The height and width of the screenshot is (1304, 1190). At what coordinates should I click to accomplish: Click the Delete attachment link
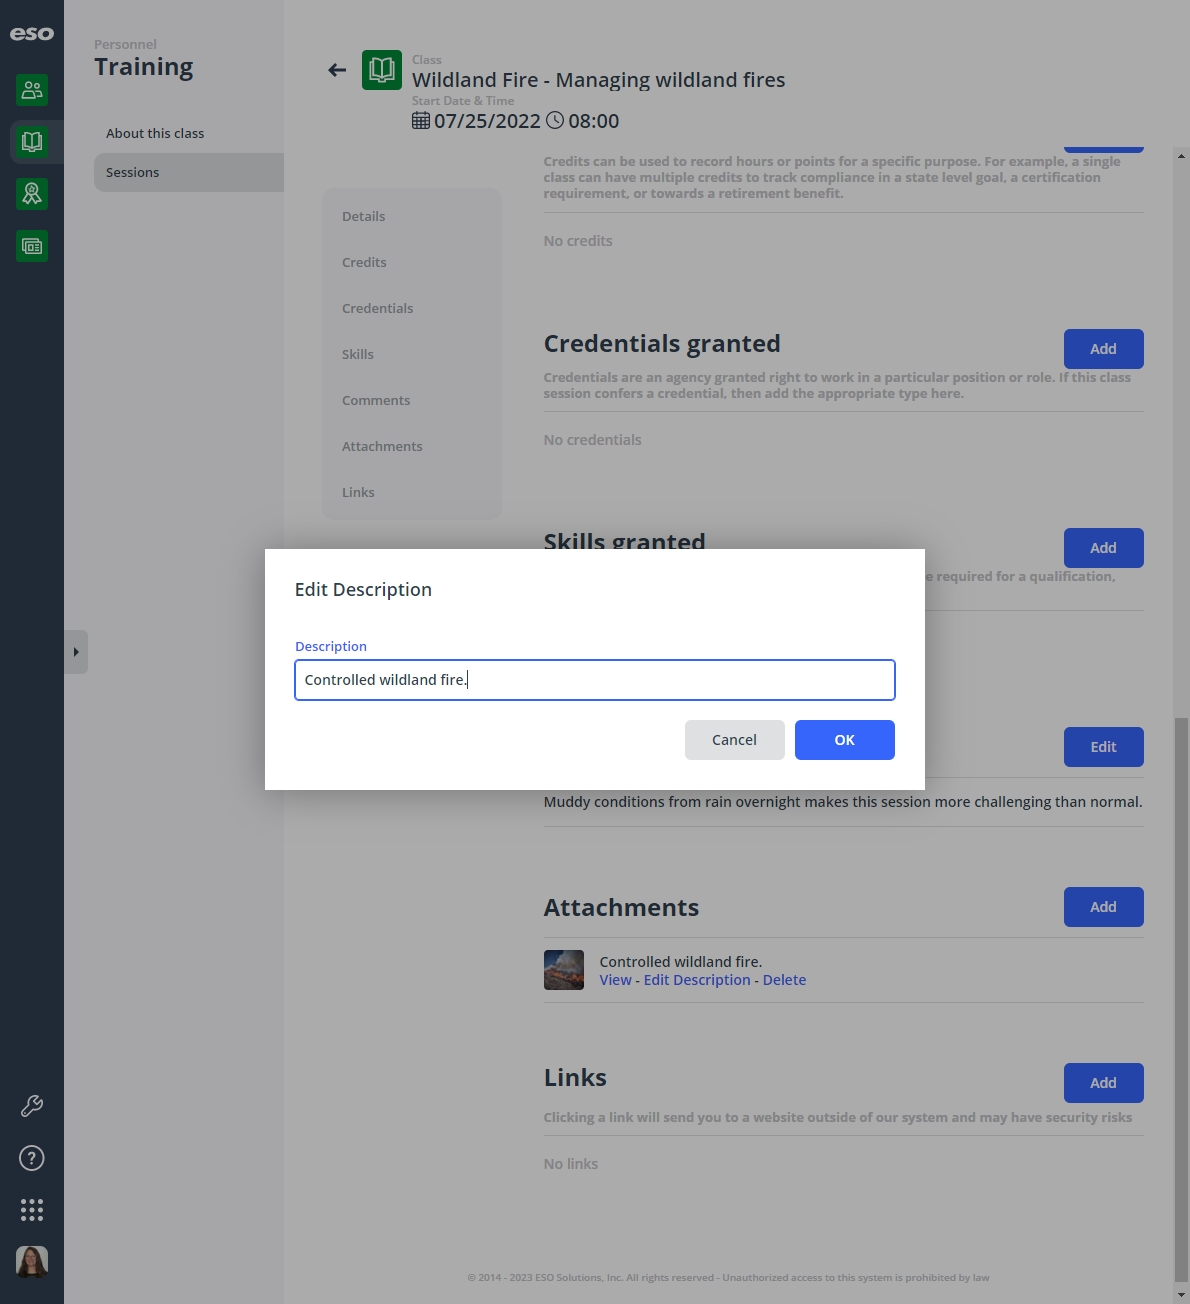784,980
